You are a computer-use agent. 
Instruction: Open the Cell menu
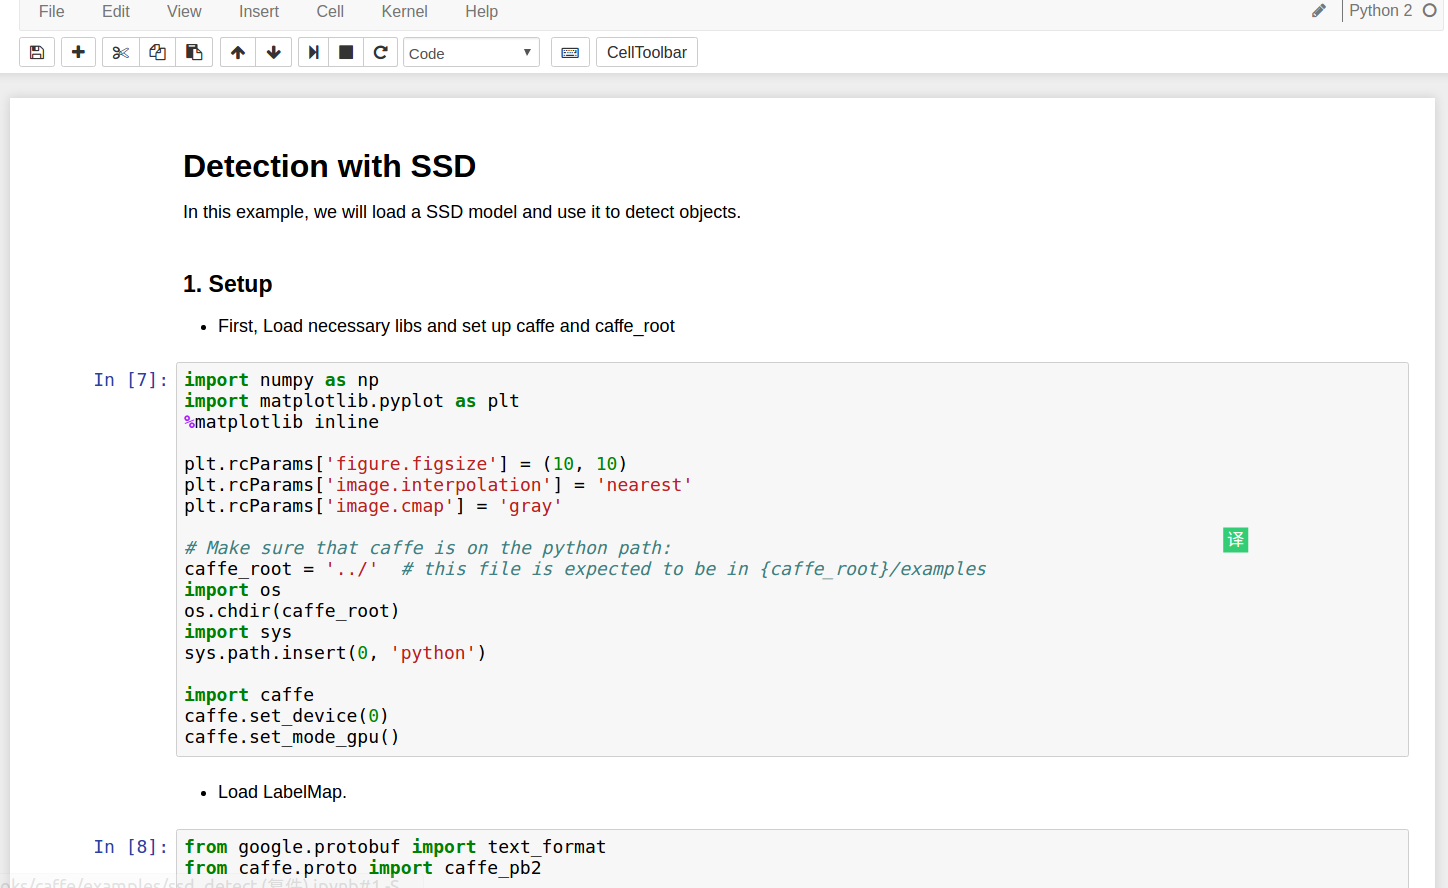coord(330,11)
